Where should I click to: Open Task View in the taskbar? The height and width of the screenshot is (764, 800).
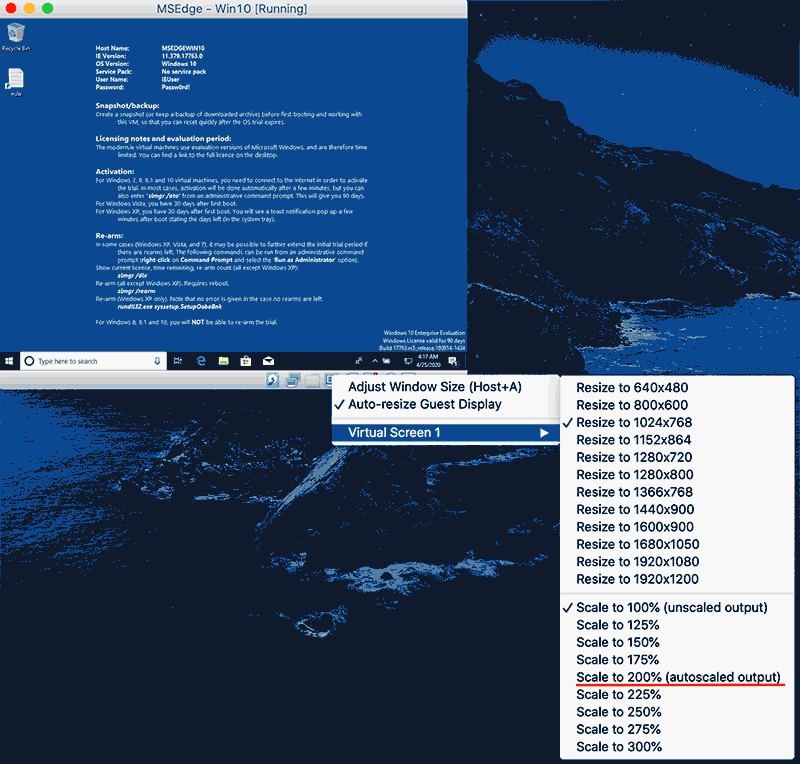177,360
